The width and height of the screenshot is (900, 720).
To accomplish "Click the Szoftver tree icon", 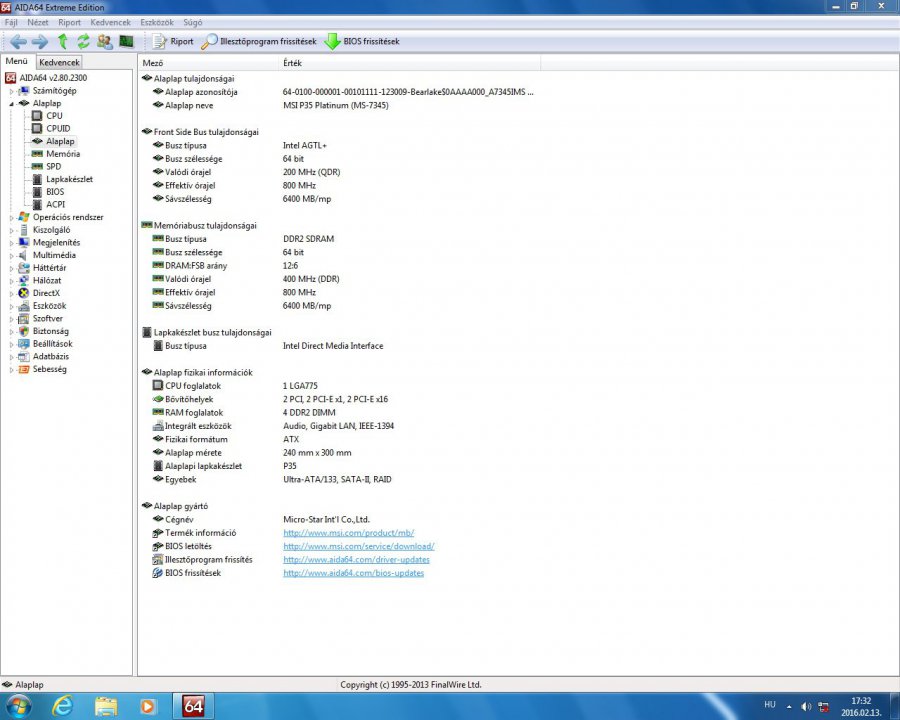I will pyautogui.click(x=24, y=319).
